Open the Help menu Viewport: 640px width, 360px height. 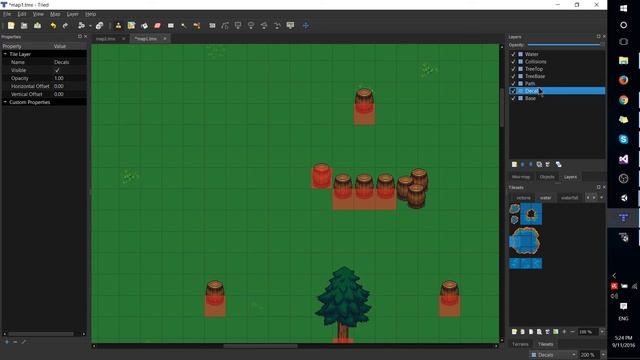pos(91,14)
